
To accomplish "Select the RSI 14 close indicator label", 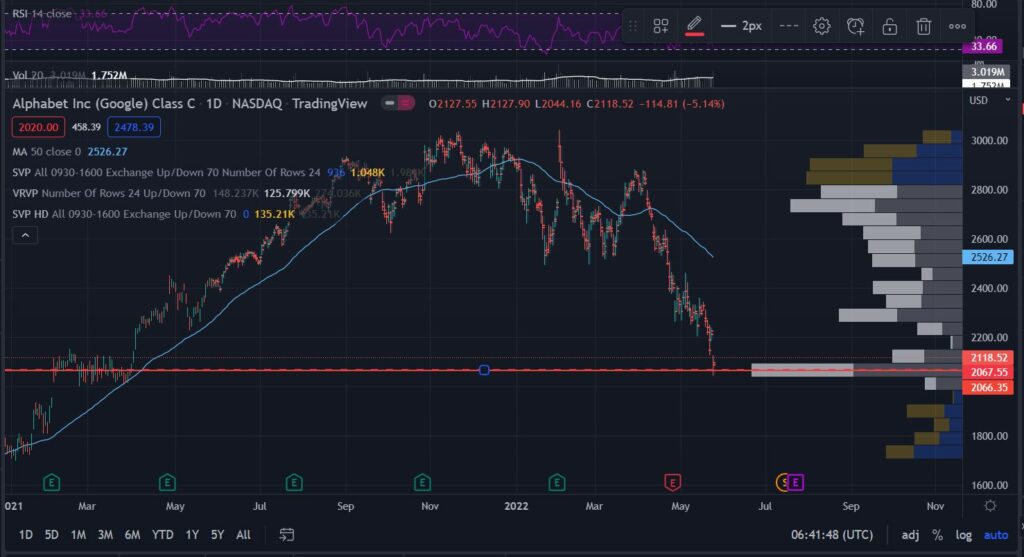I will 42,14.
